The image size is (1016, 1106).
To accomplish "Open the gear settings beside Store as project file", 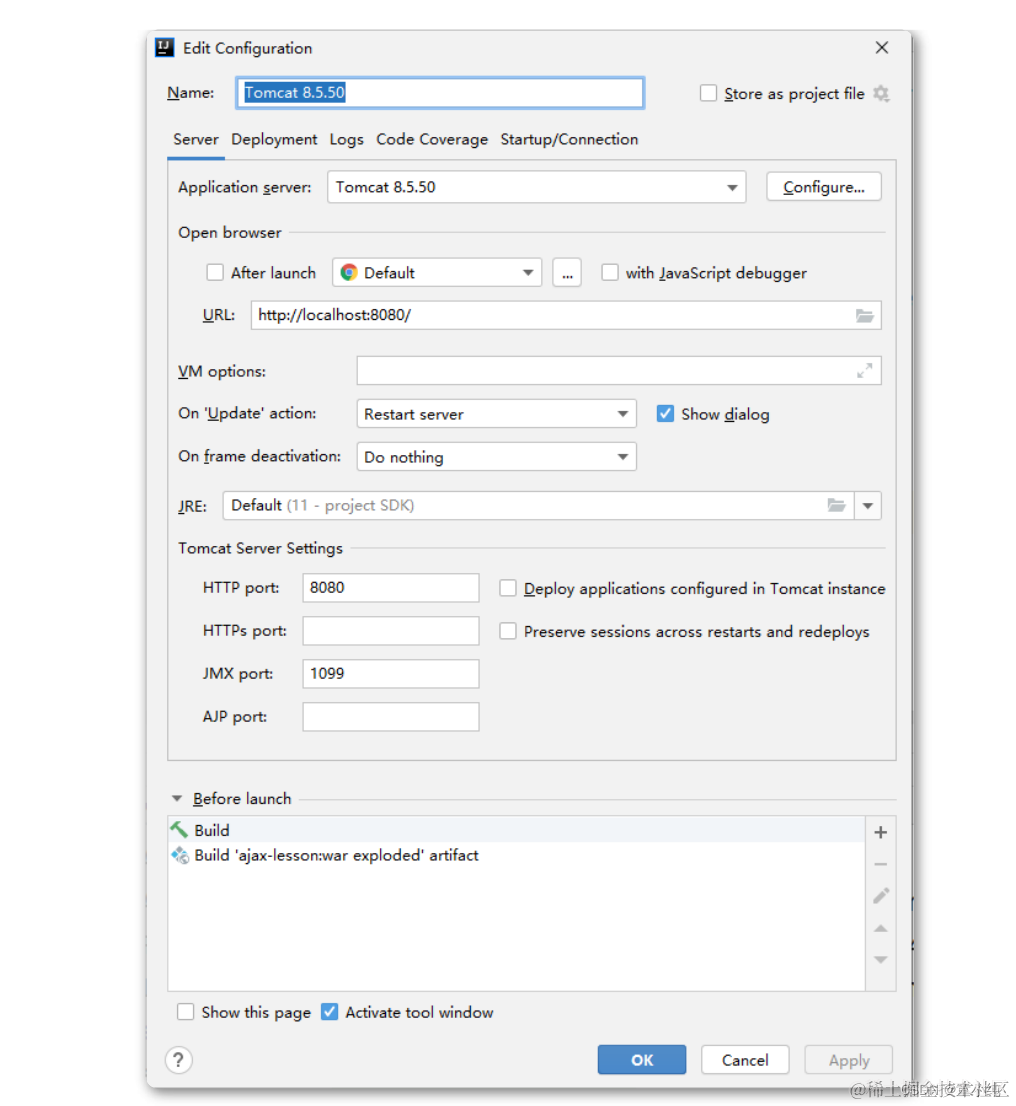I will (881, 93).
